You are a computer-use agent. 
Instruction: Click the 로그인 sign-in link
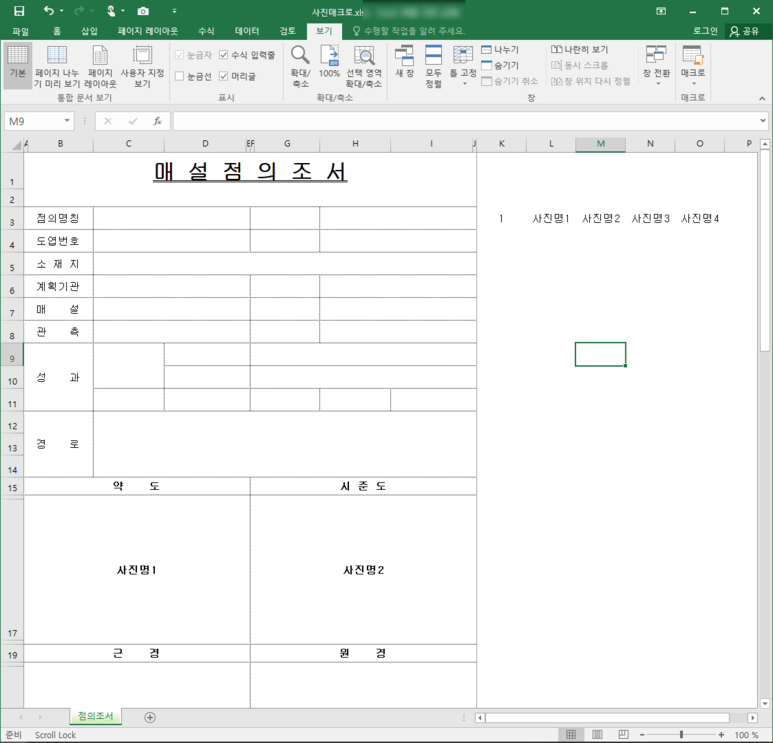705,31
